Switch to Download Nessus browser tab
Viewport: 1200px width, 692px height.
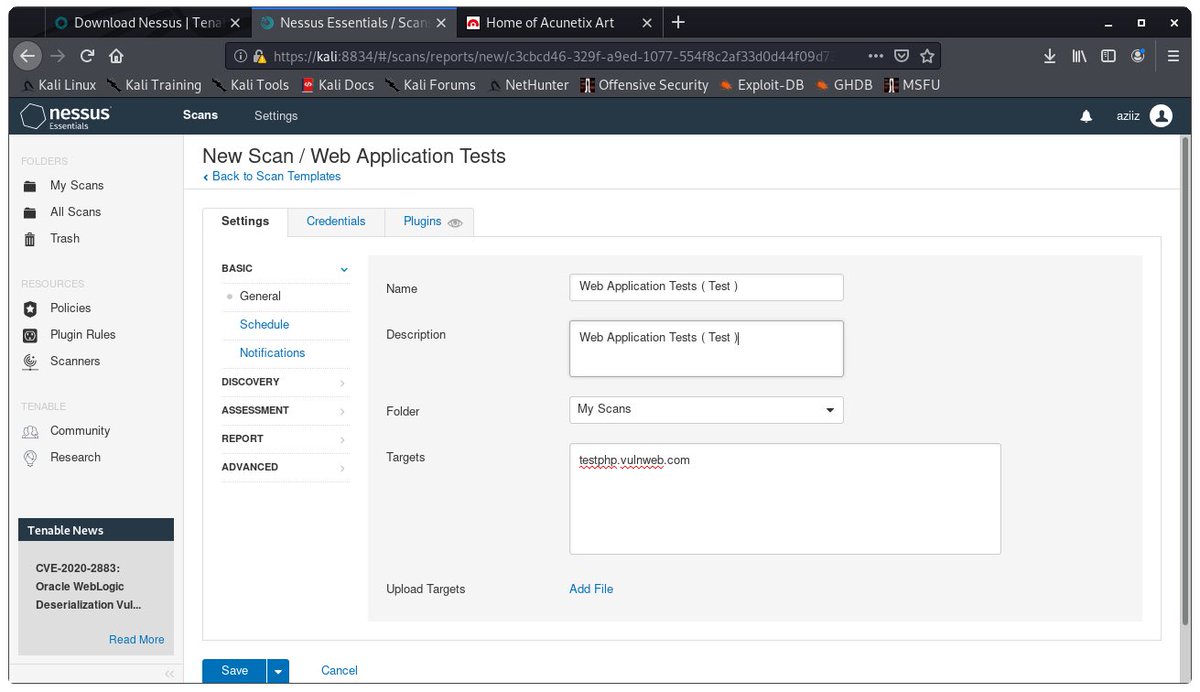point(146,22)
